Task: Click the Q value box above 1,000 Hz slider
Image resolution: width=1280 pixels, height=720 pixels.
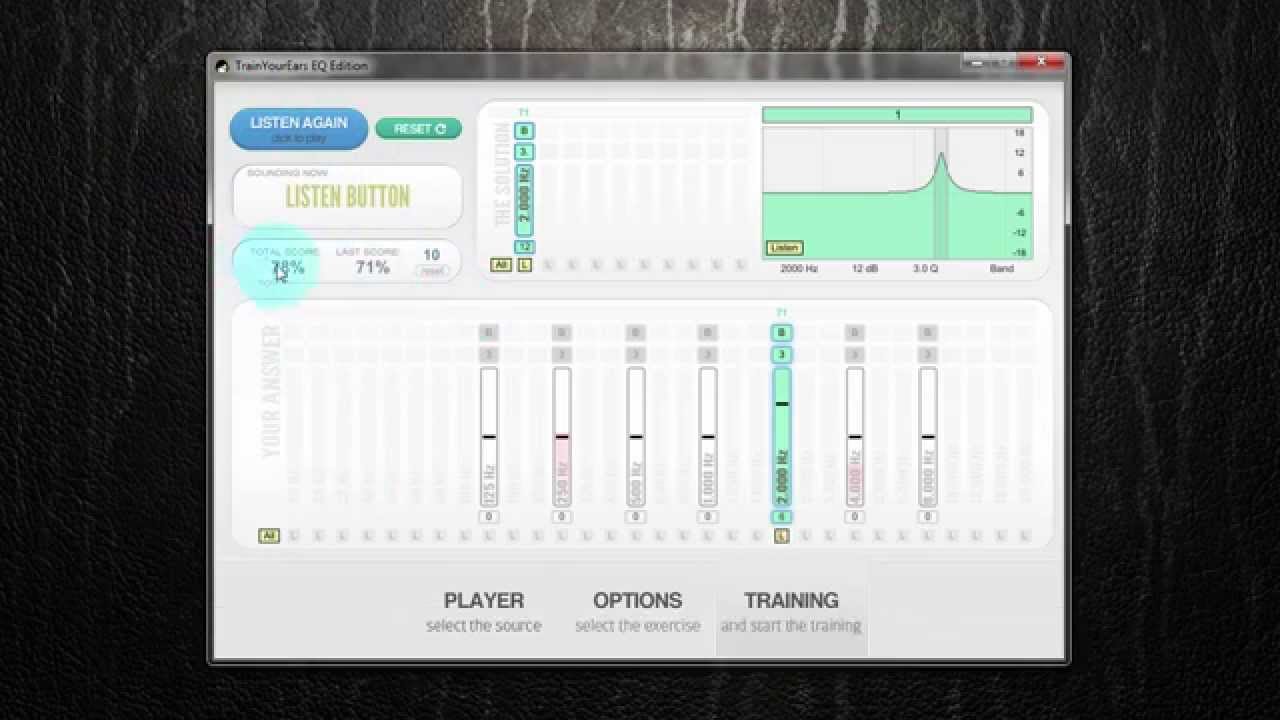Action: (708, 355)
